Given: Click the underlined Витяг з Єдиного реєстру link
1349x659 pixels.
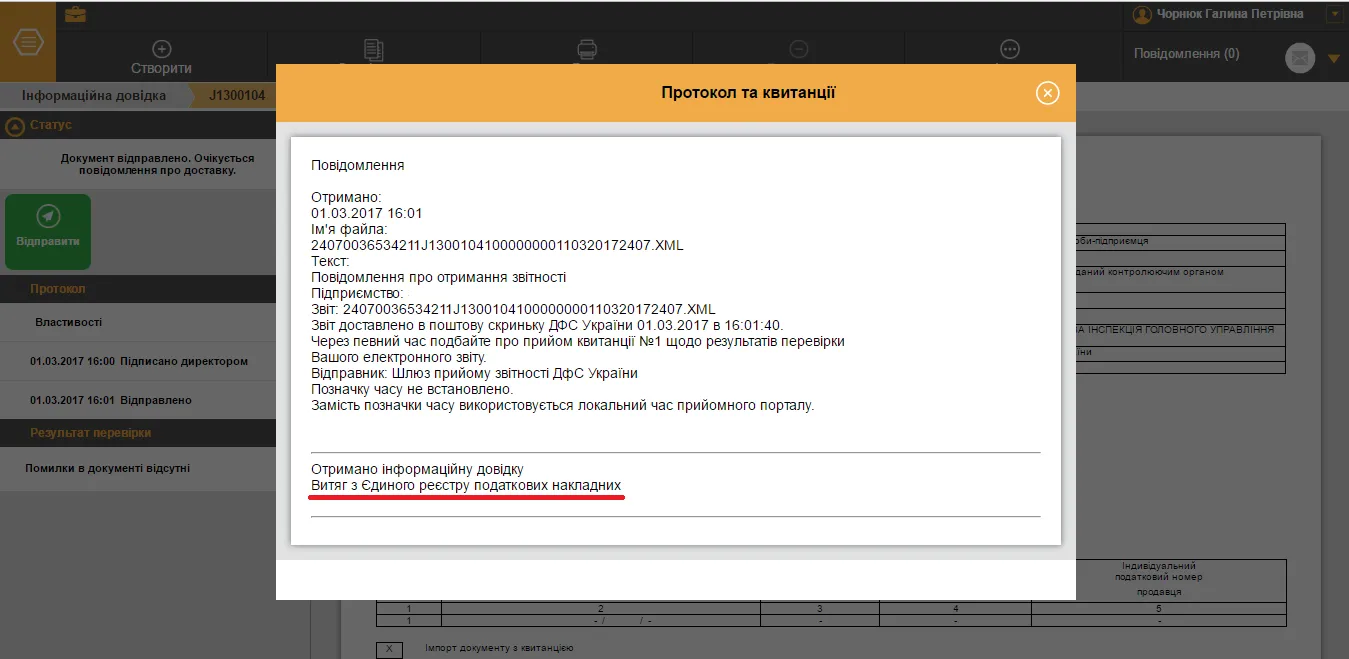Looking at the screenshot, I should 466,485.
